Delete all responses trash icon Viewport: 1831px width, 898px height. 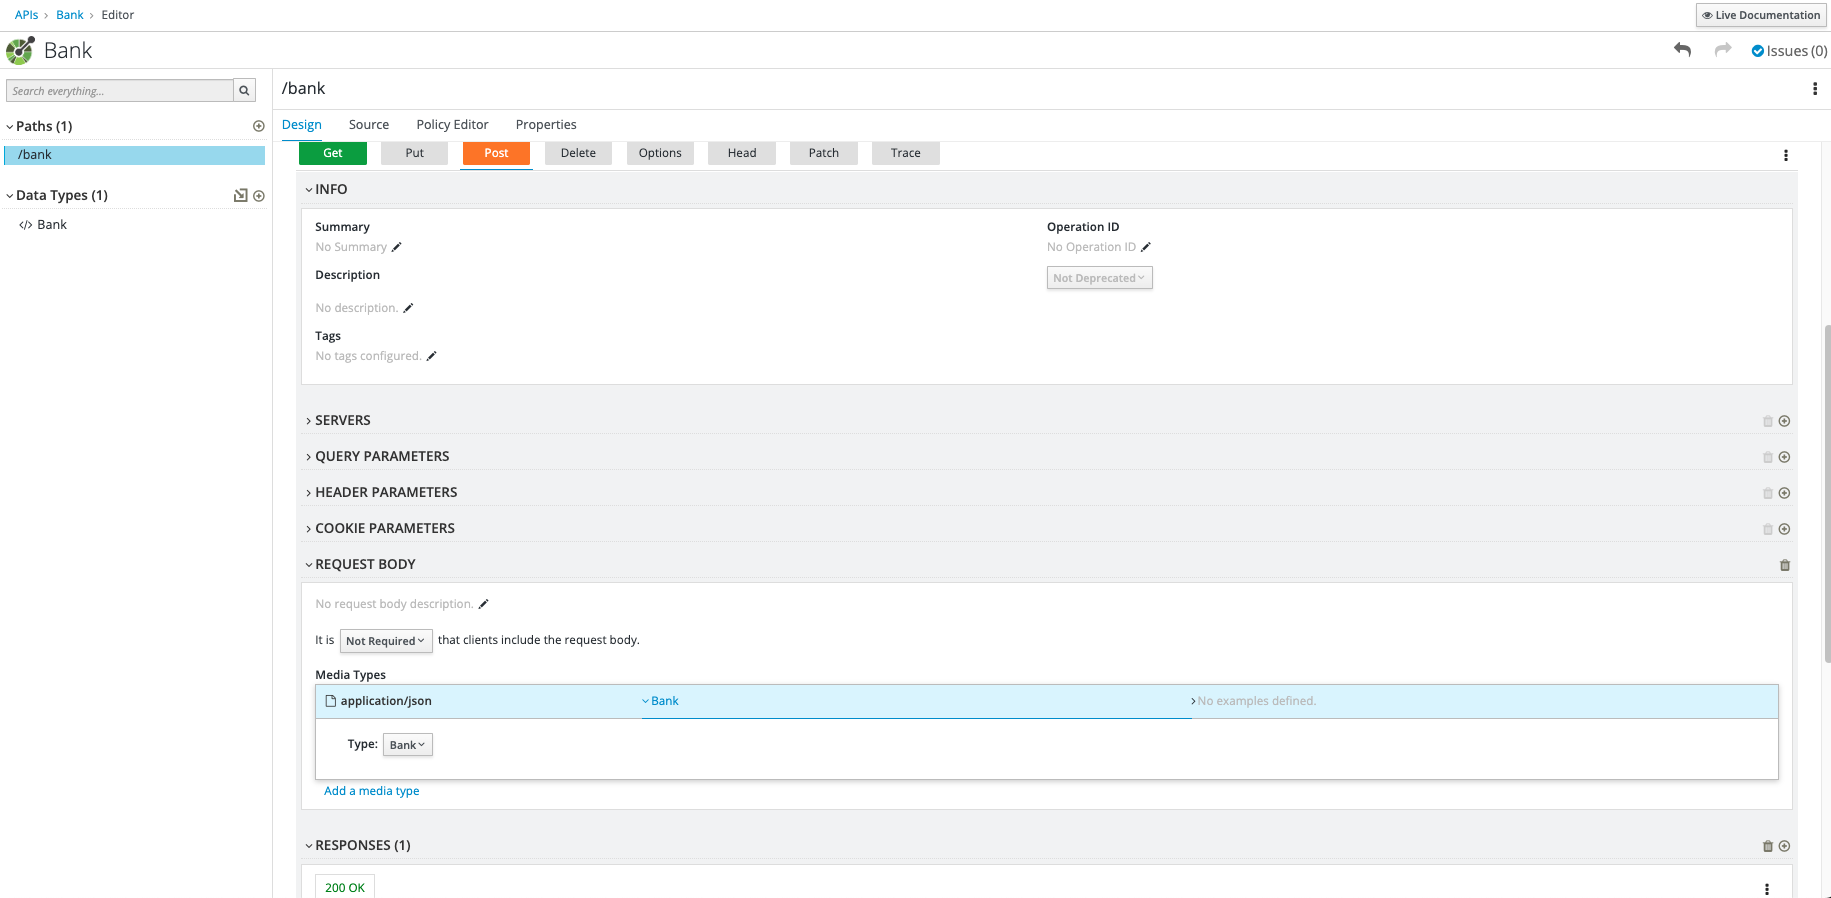[1768, 847]
